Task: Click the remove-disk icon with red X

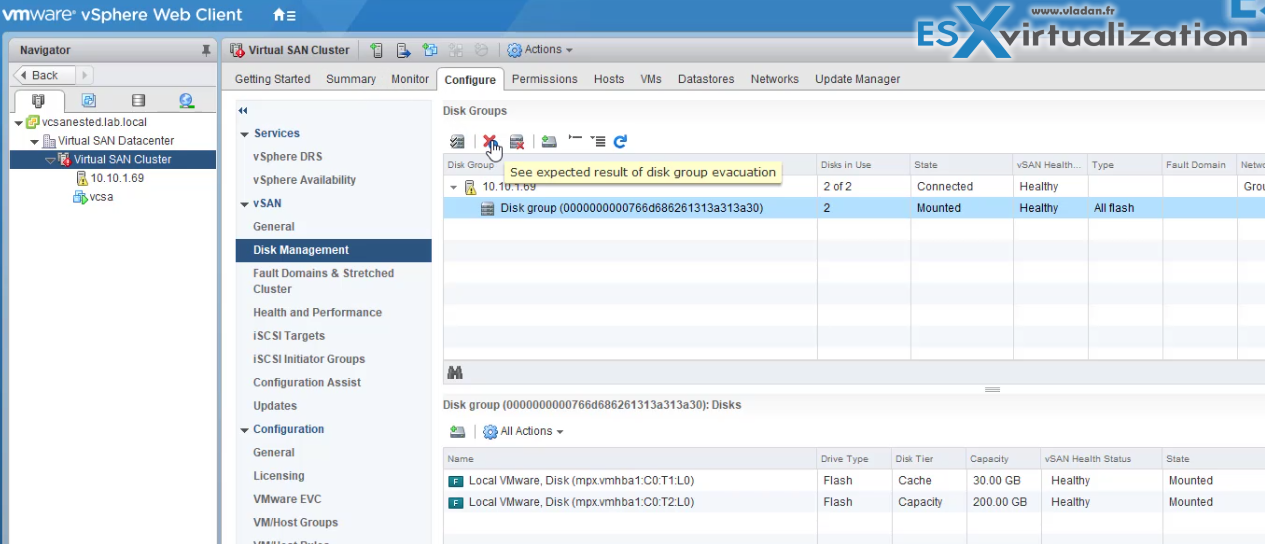Action: pos(517,142)
